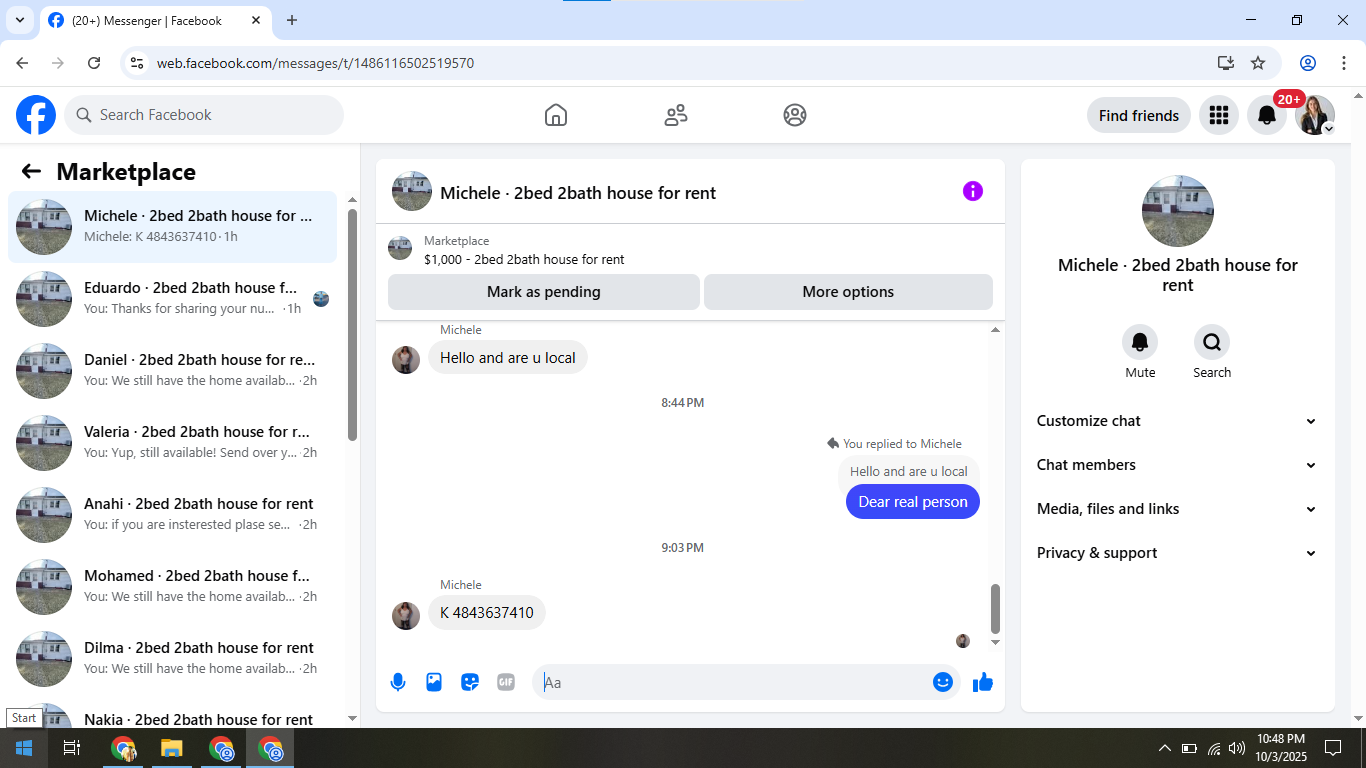Click the "K 4843637410" message bubble

pyautogui.click(x=487, y=613)
